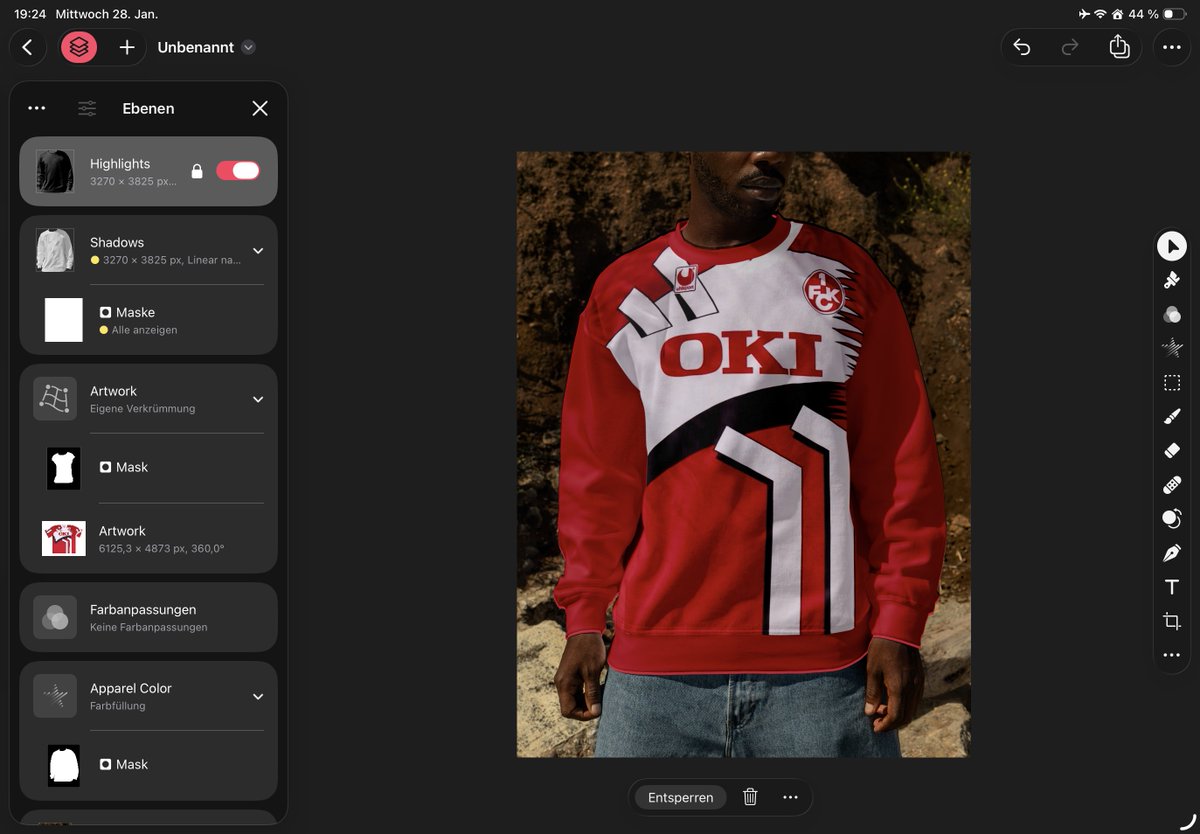Toggle the Highlights layer visibility switch
1200x834 pixels.
[238, 171]
